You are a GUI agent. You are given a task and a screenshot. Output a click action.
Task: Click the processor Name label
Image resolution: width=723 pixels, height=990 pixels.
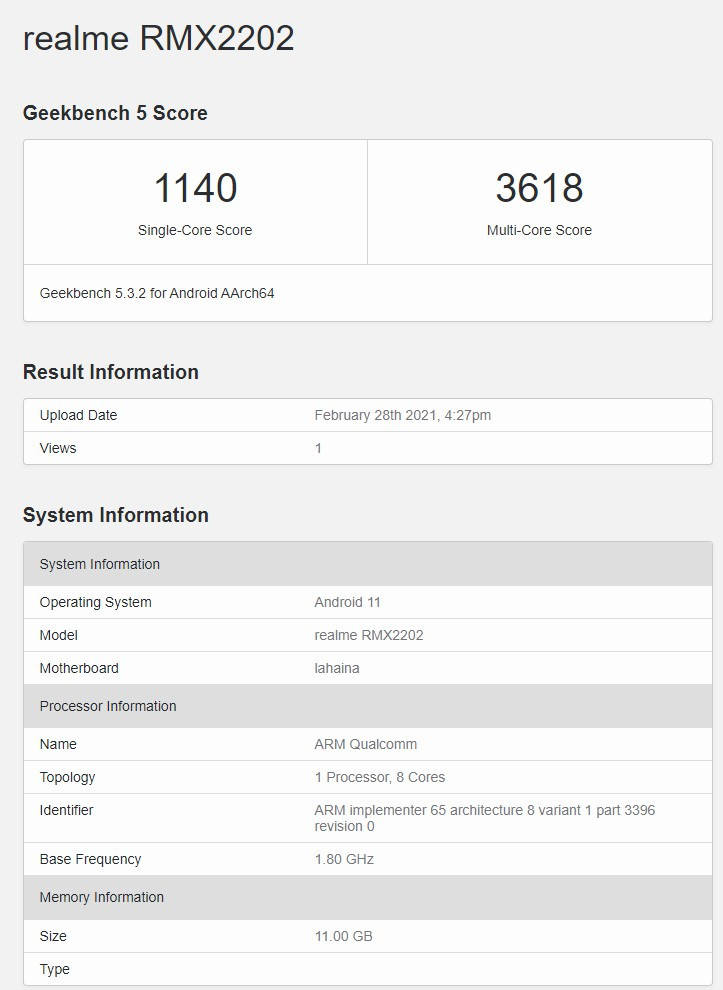click(x=57, y=744)
